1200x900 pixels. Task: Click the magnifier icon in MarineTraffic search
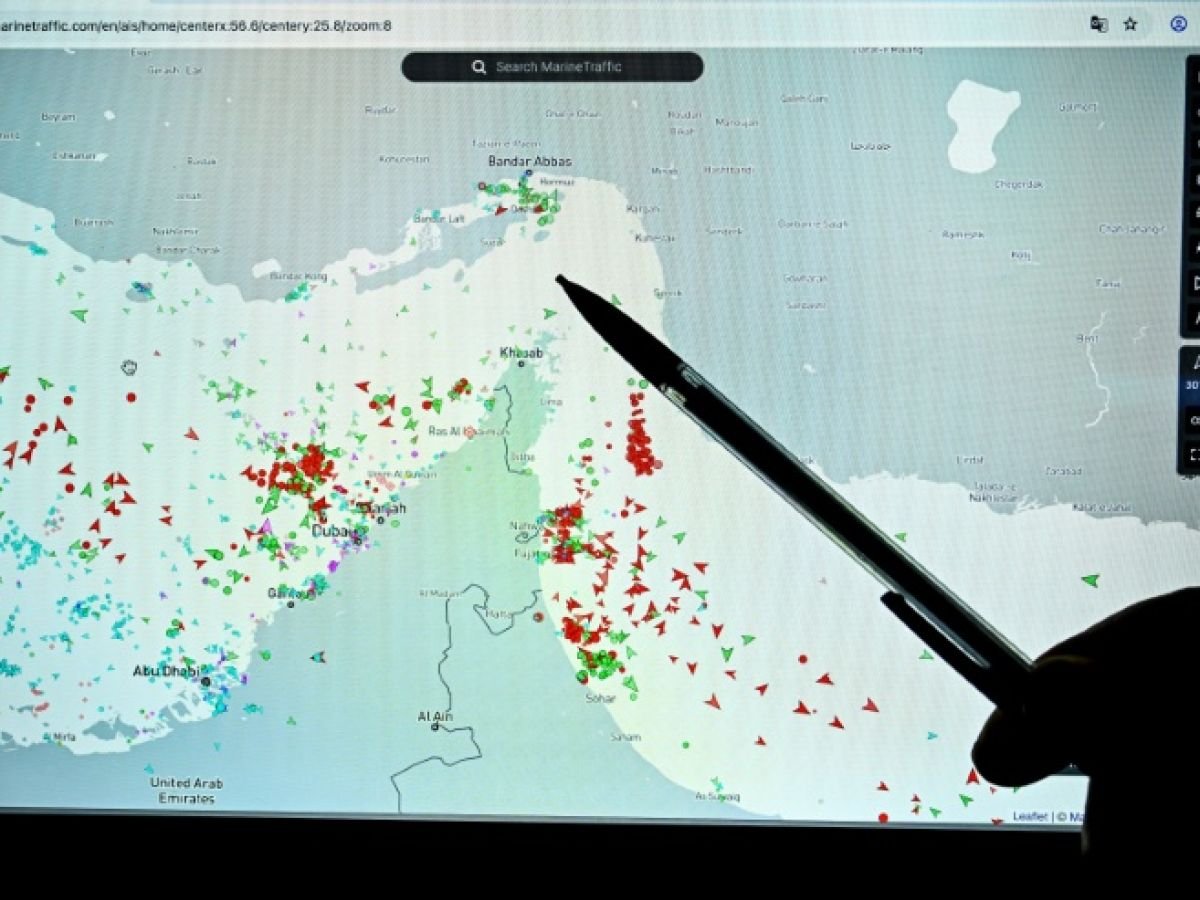(479, 67)
